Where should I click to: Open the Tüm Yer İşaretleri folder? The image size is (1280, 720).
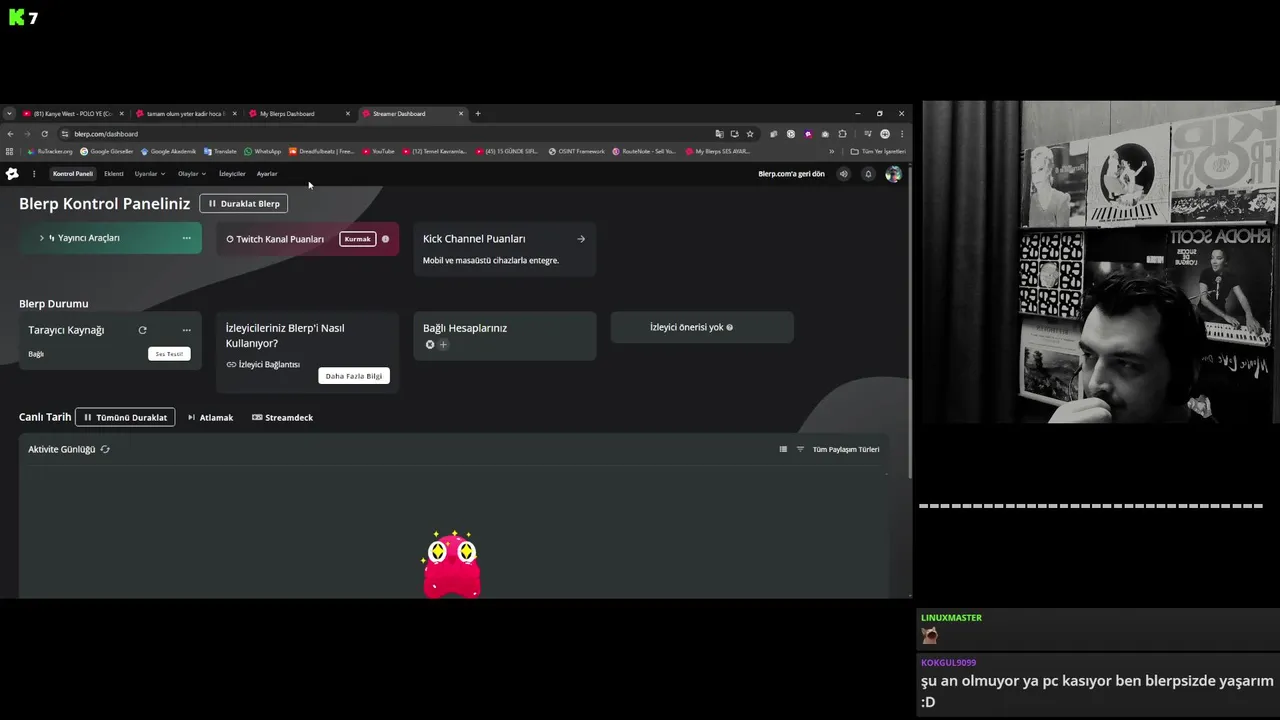pyautogui.click(x=878, y=152)
